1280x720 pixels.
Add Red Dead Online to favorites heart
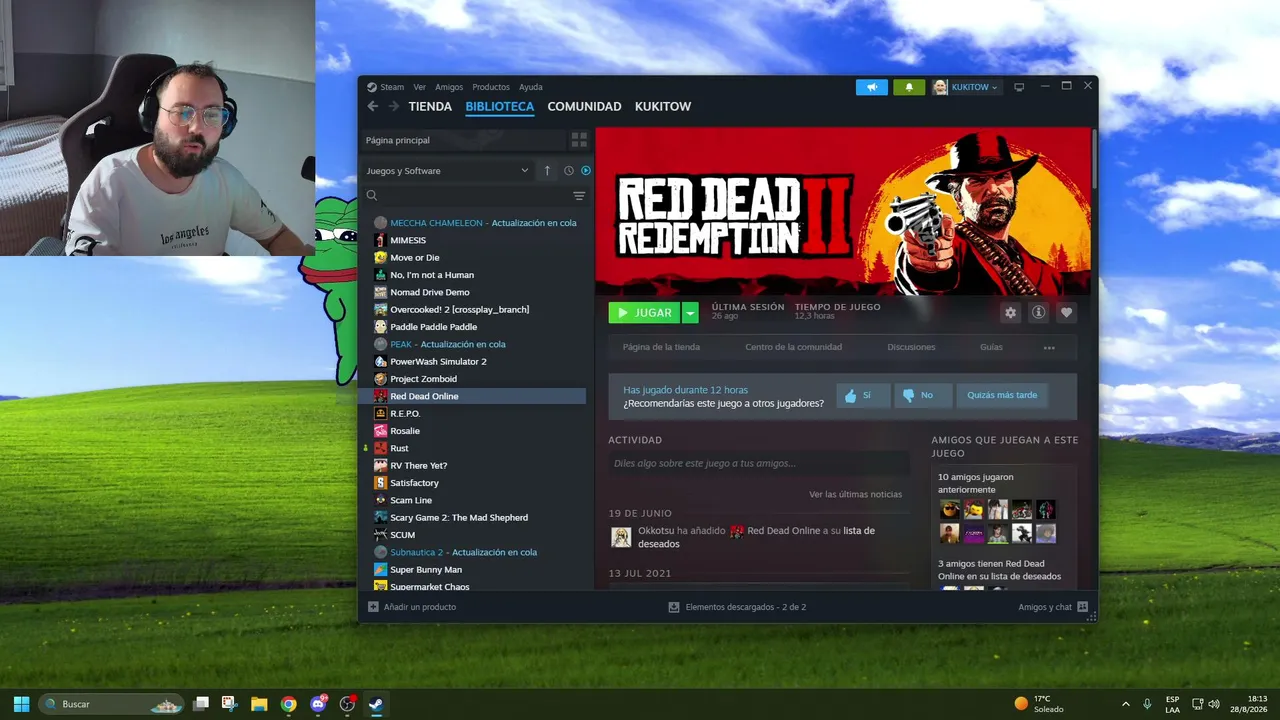[1066, 313]
